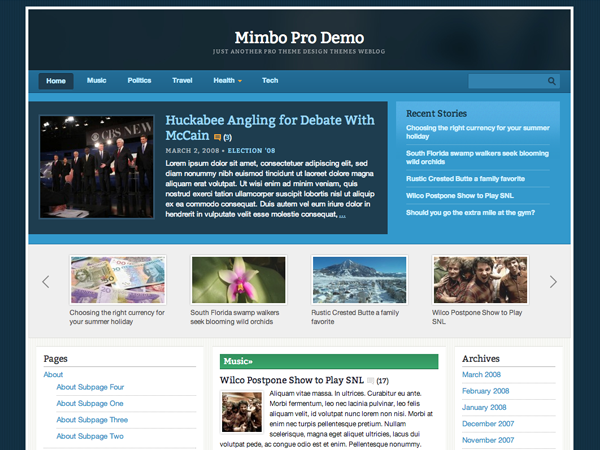Expand the Health menu dropdown arrow
600x450 pixels.
tap(240, 81)
